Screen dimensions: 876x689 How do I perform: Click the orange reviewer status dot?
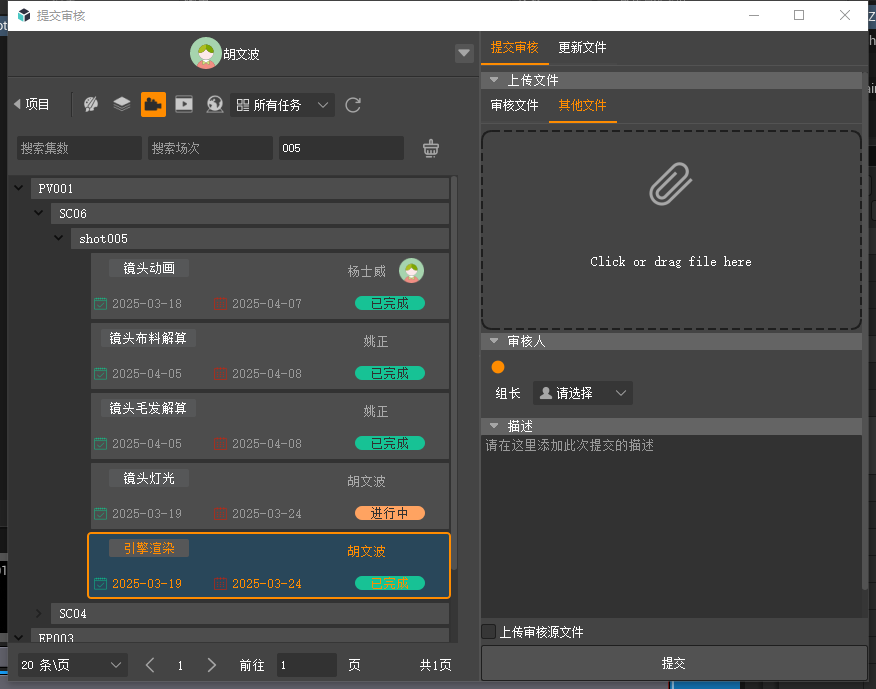pos(498,367)
